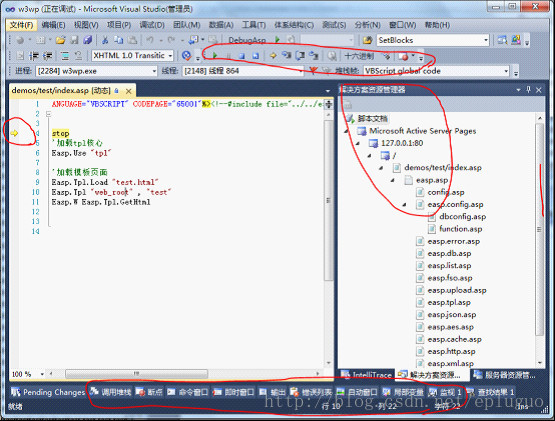Click the Undo arrow icon

tap(150, 40)
